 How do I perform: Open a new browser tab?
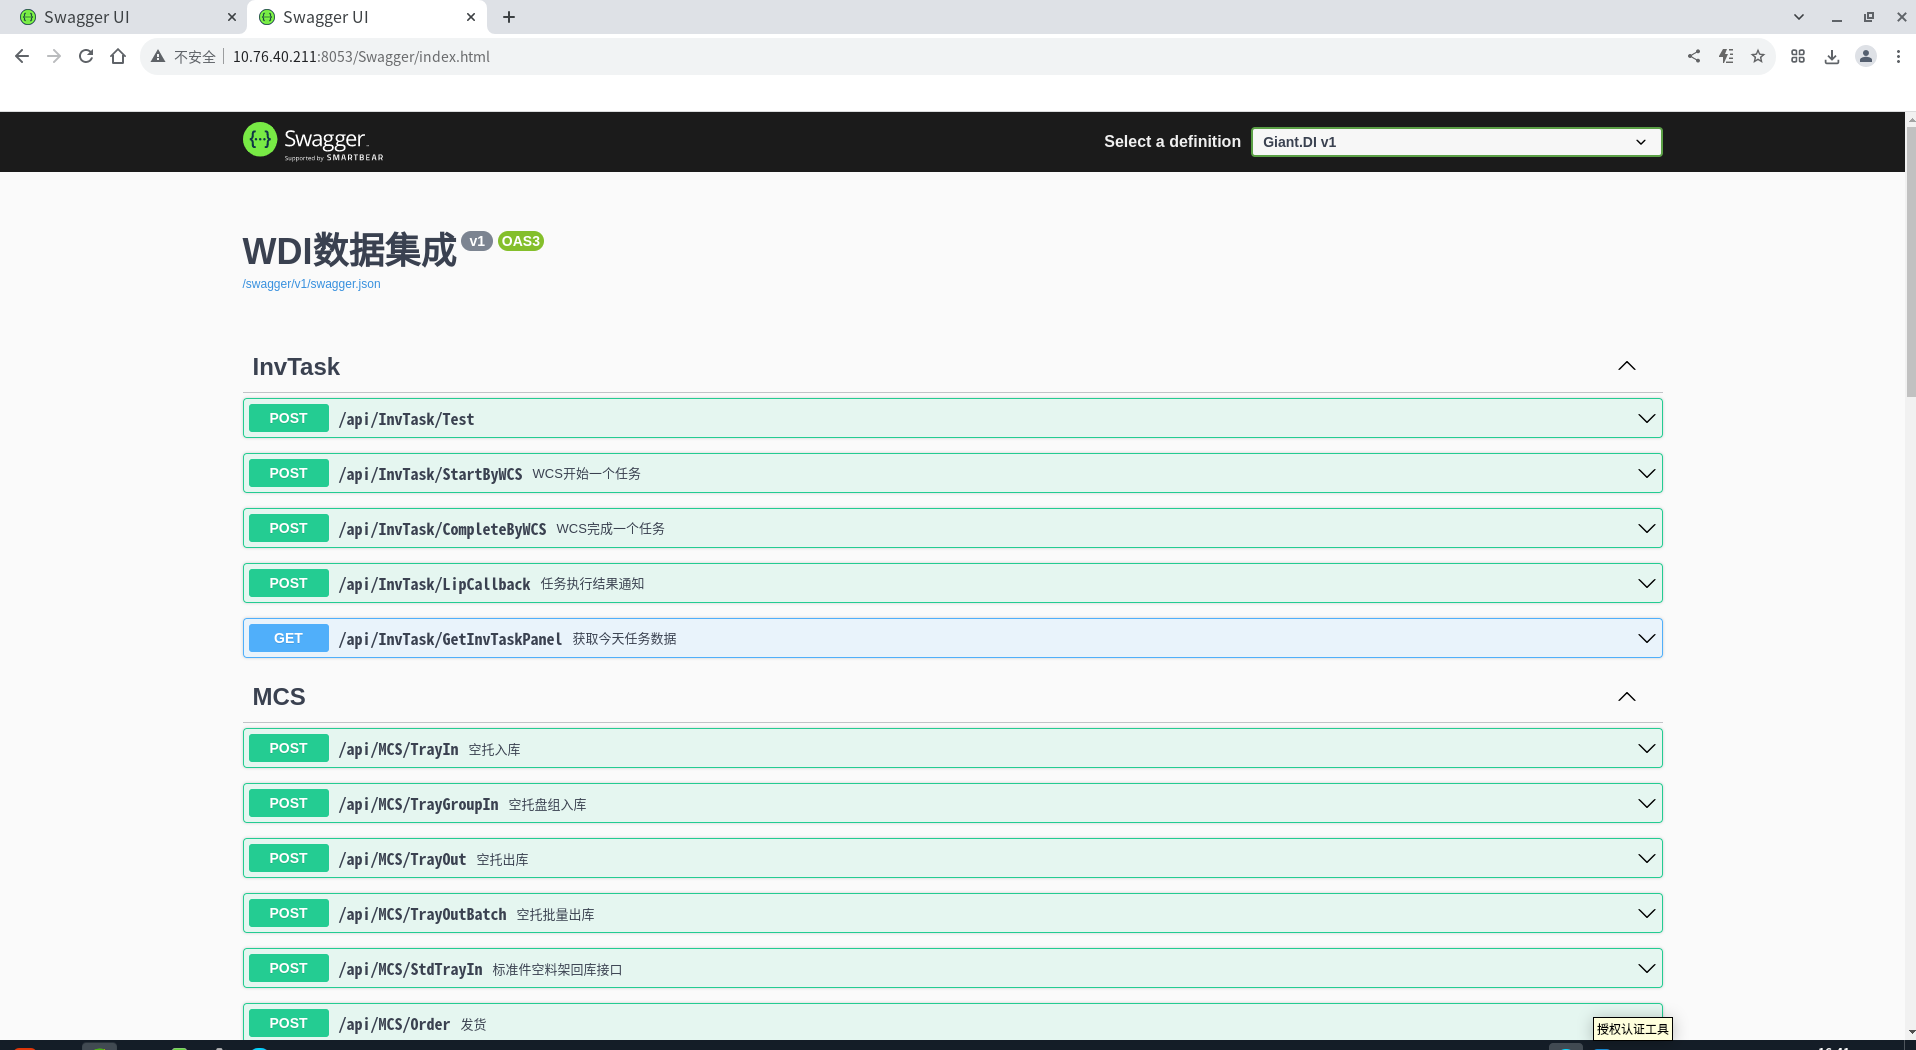[x=509, y=17]
